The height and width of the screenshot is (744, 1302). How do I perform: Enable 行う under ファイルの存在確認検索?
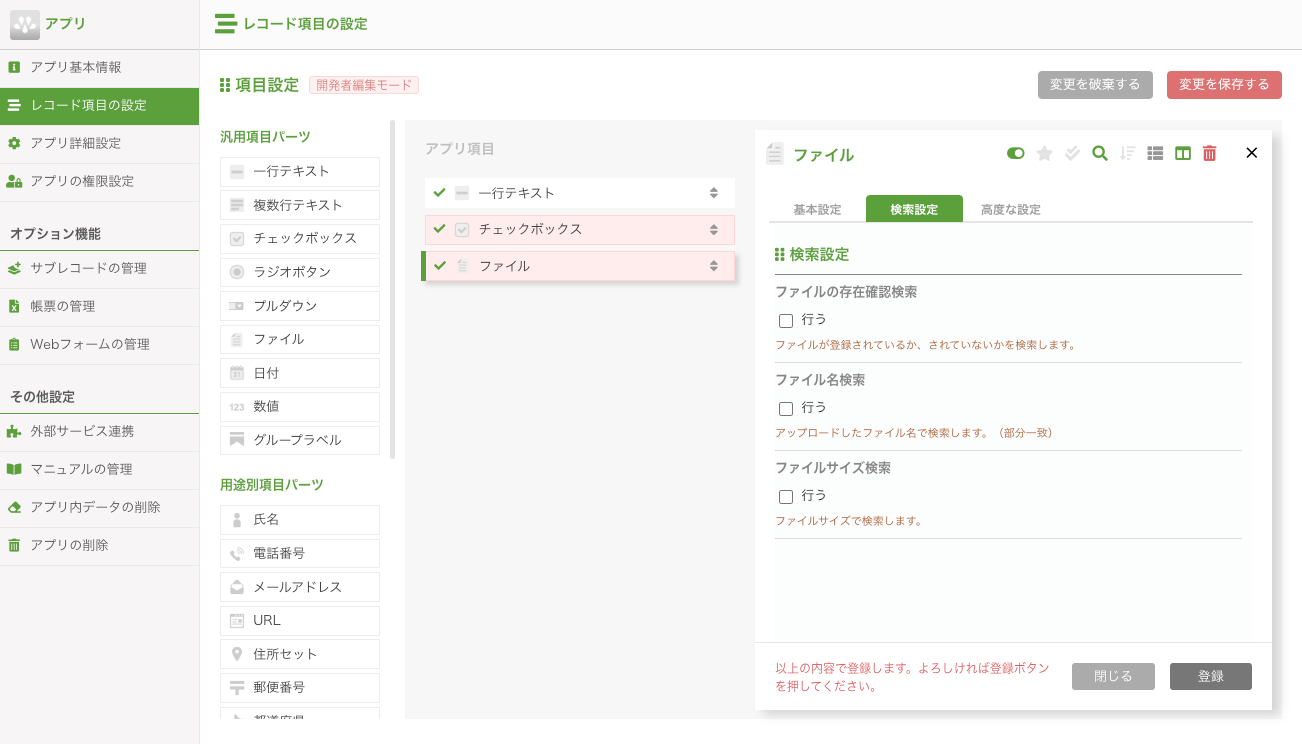[786, 320]
